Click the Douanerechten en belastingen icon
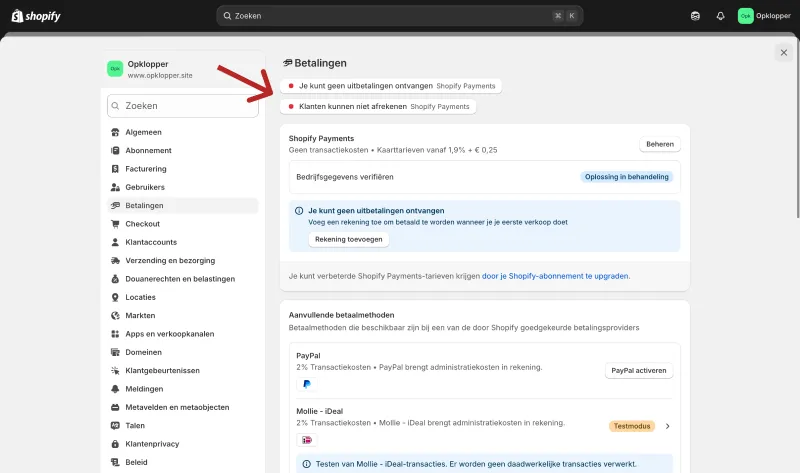The height and width of the screenshot is (473, 800). (x=115, y=279)
